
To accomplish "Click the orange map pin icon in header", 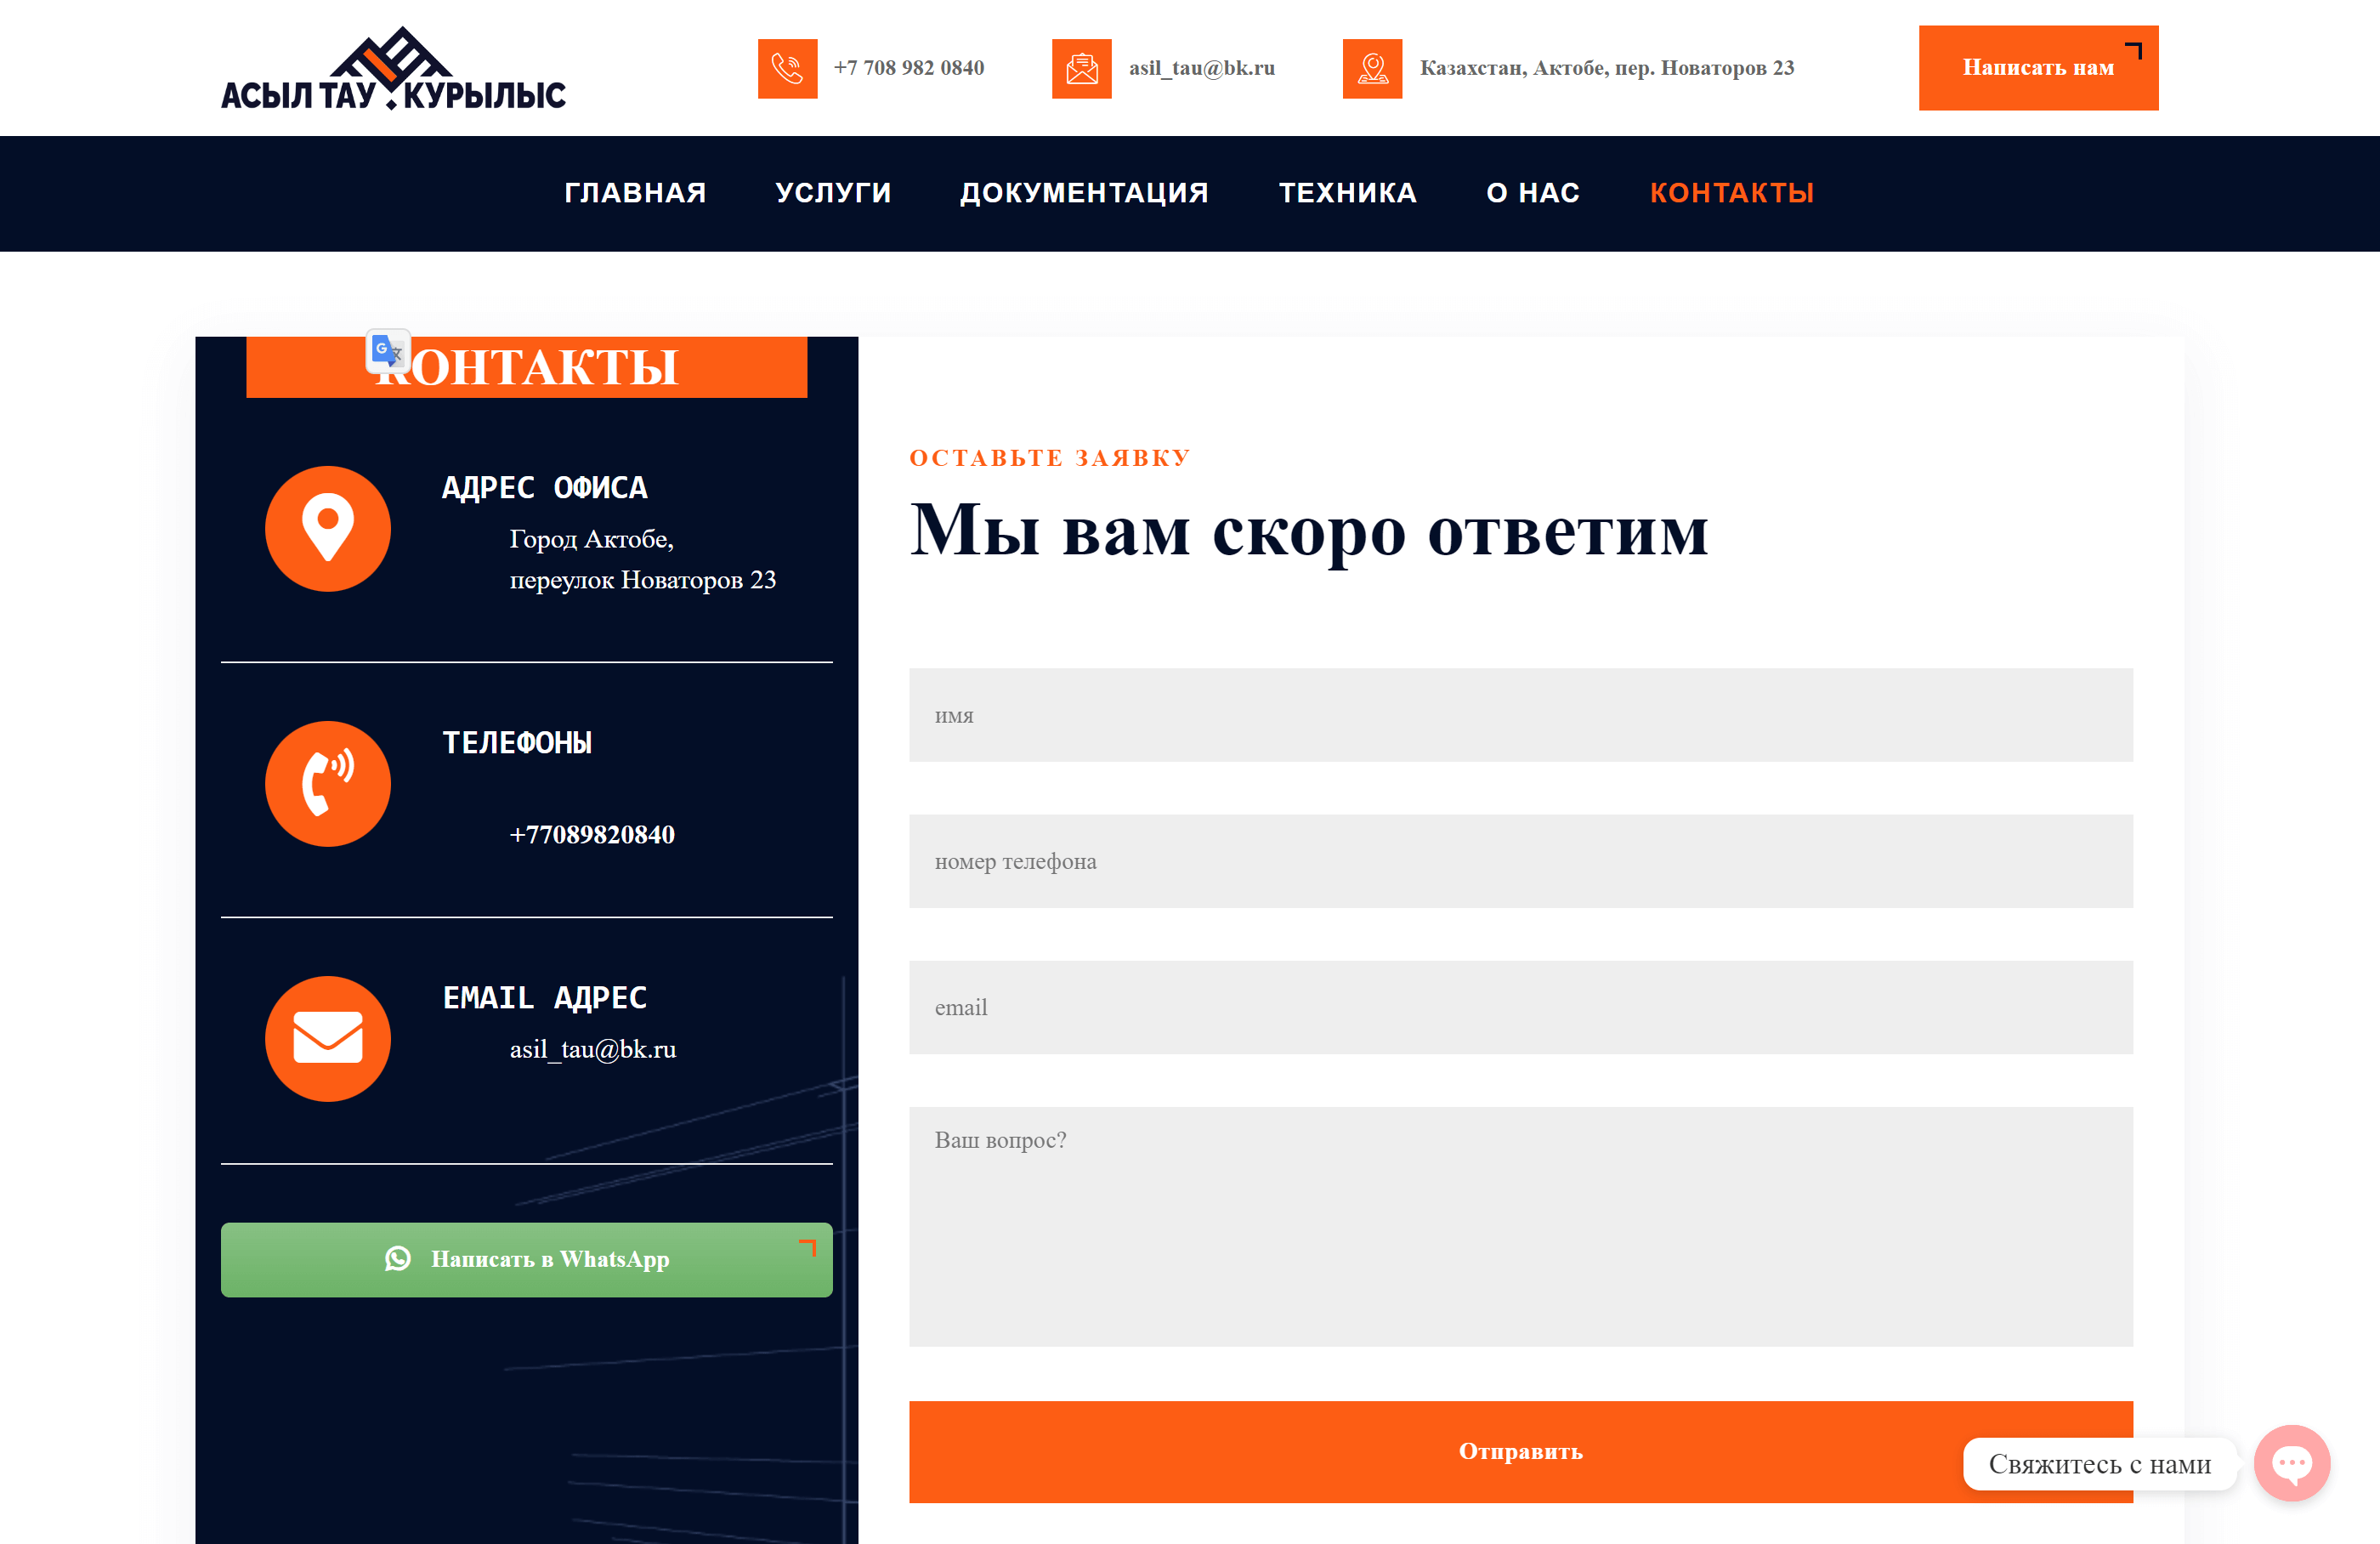I will 1372,68.
